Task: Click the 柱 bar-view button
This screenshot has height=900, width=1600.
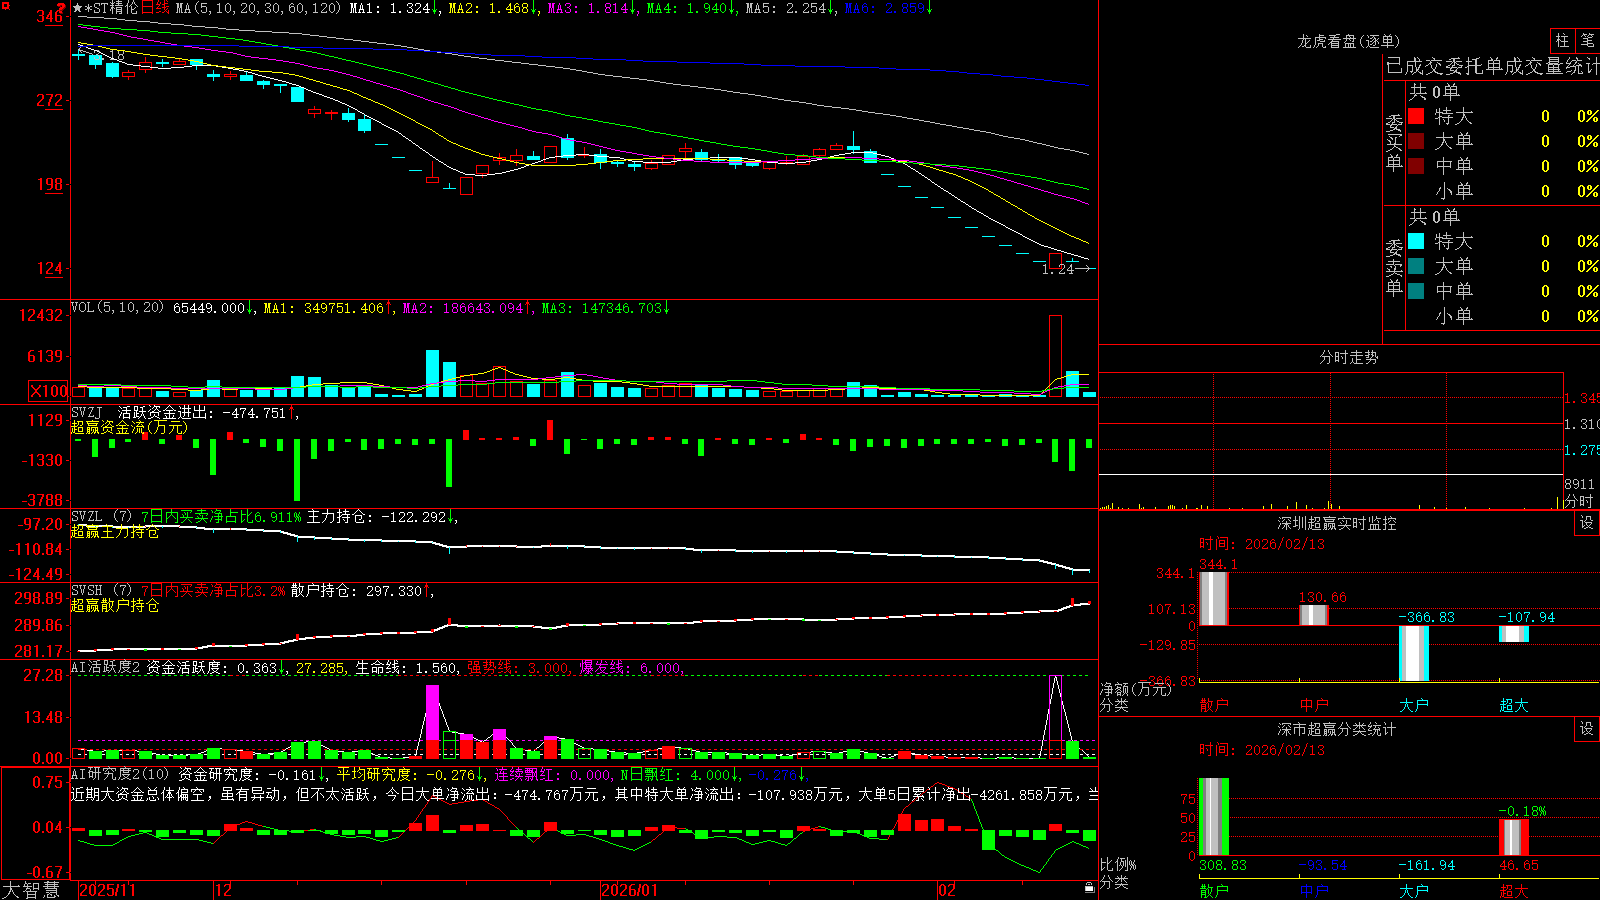Action: (1562, 40)
